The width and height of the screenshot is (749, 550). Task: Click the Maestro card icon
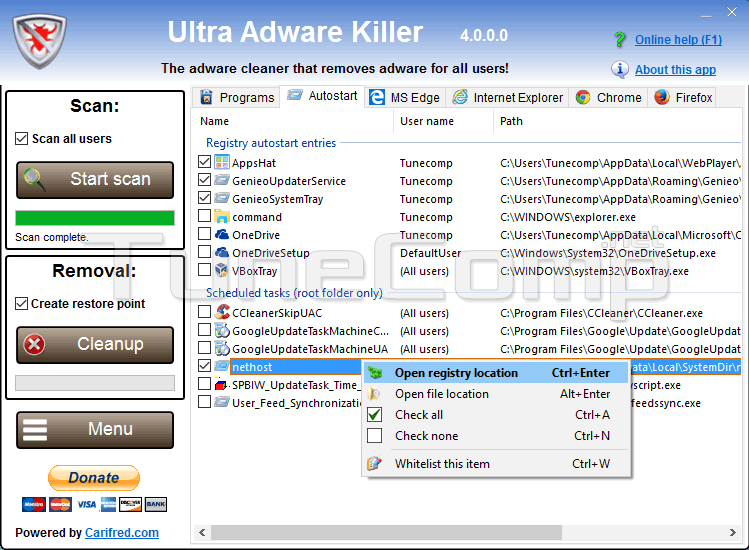(33, 504)
